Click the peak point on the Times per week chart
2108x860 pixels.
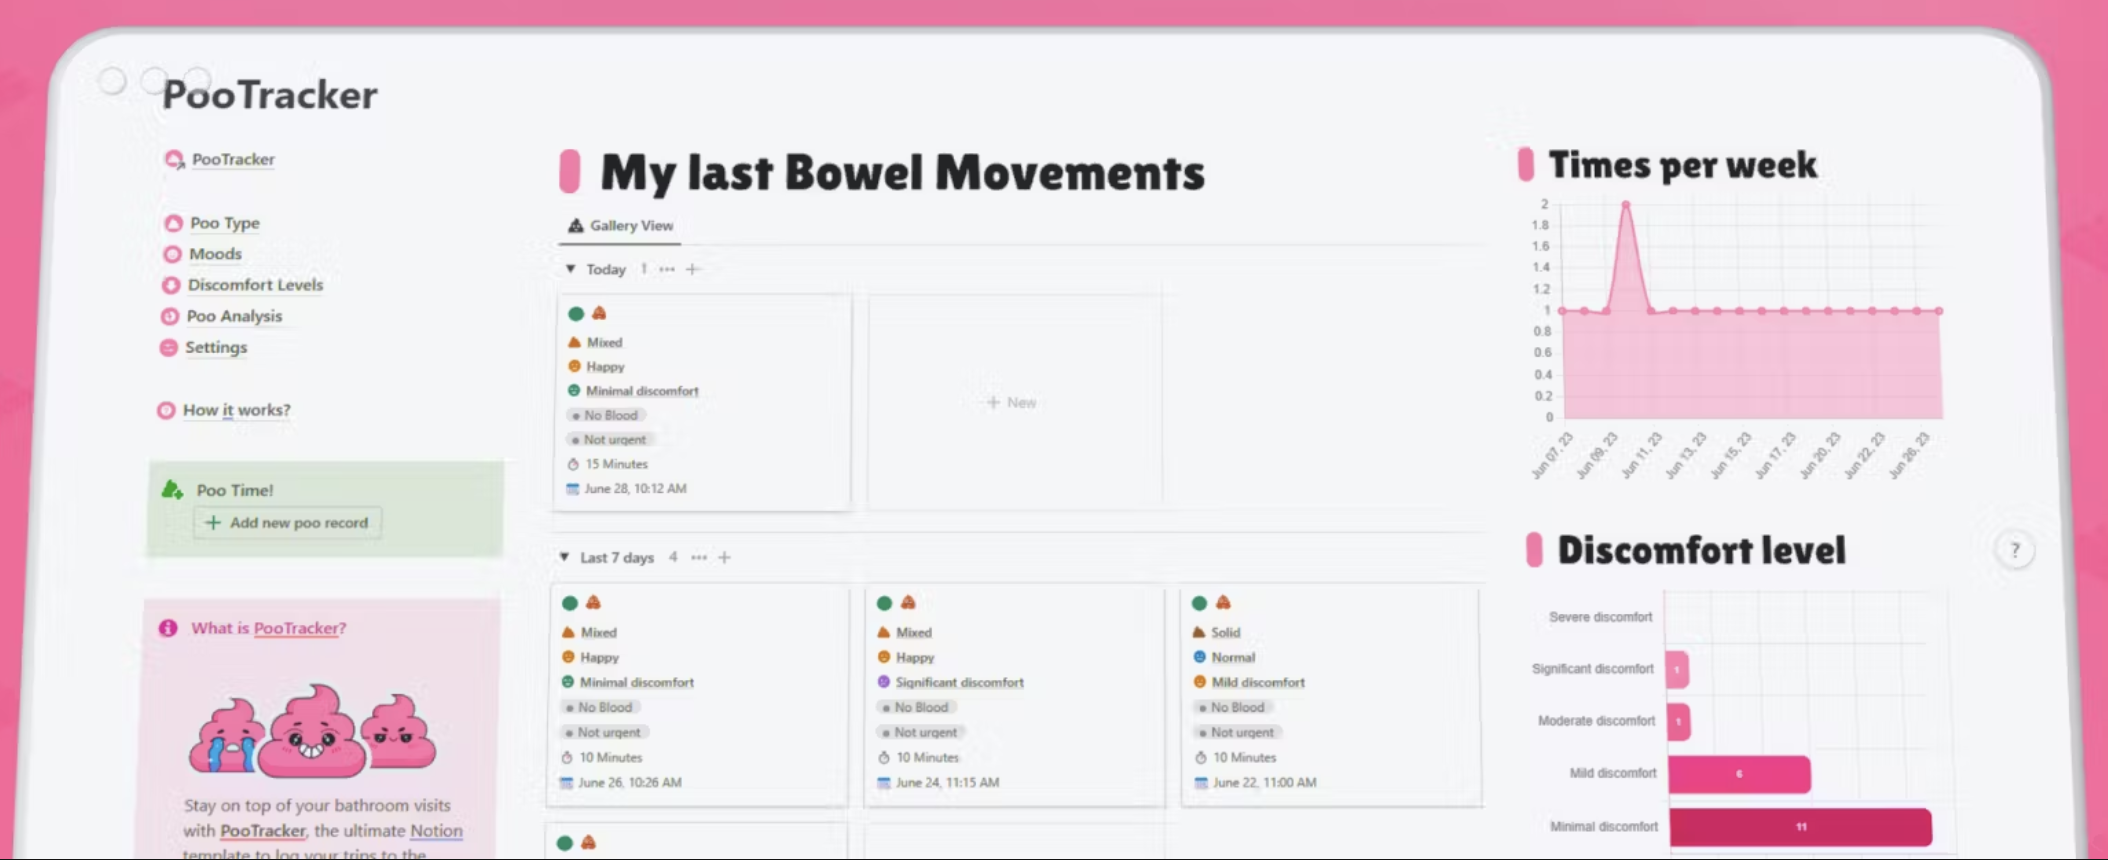(1626, 205)
